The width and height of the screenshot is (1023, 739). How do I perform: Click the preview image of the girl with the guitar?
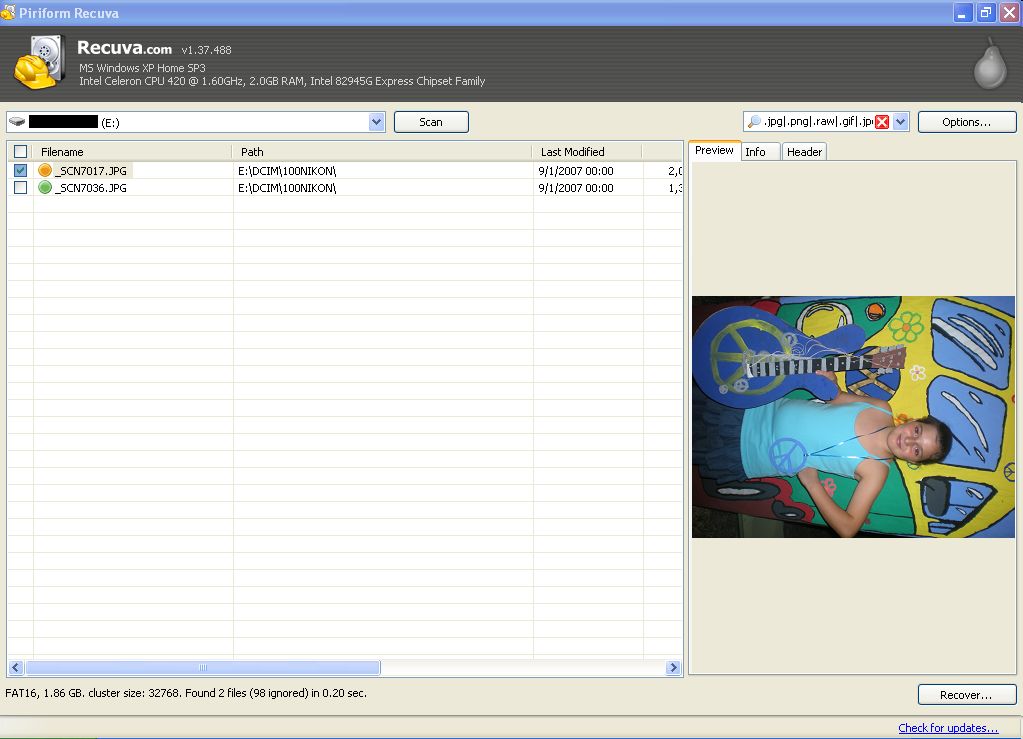tap(853, 417)
